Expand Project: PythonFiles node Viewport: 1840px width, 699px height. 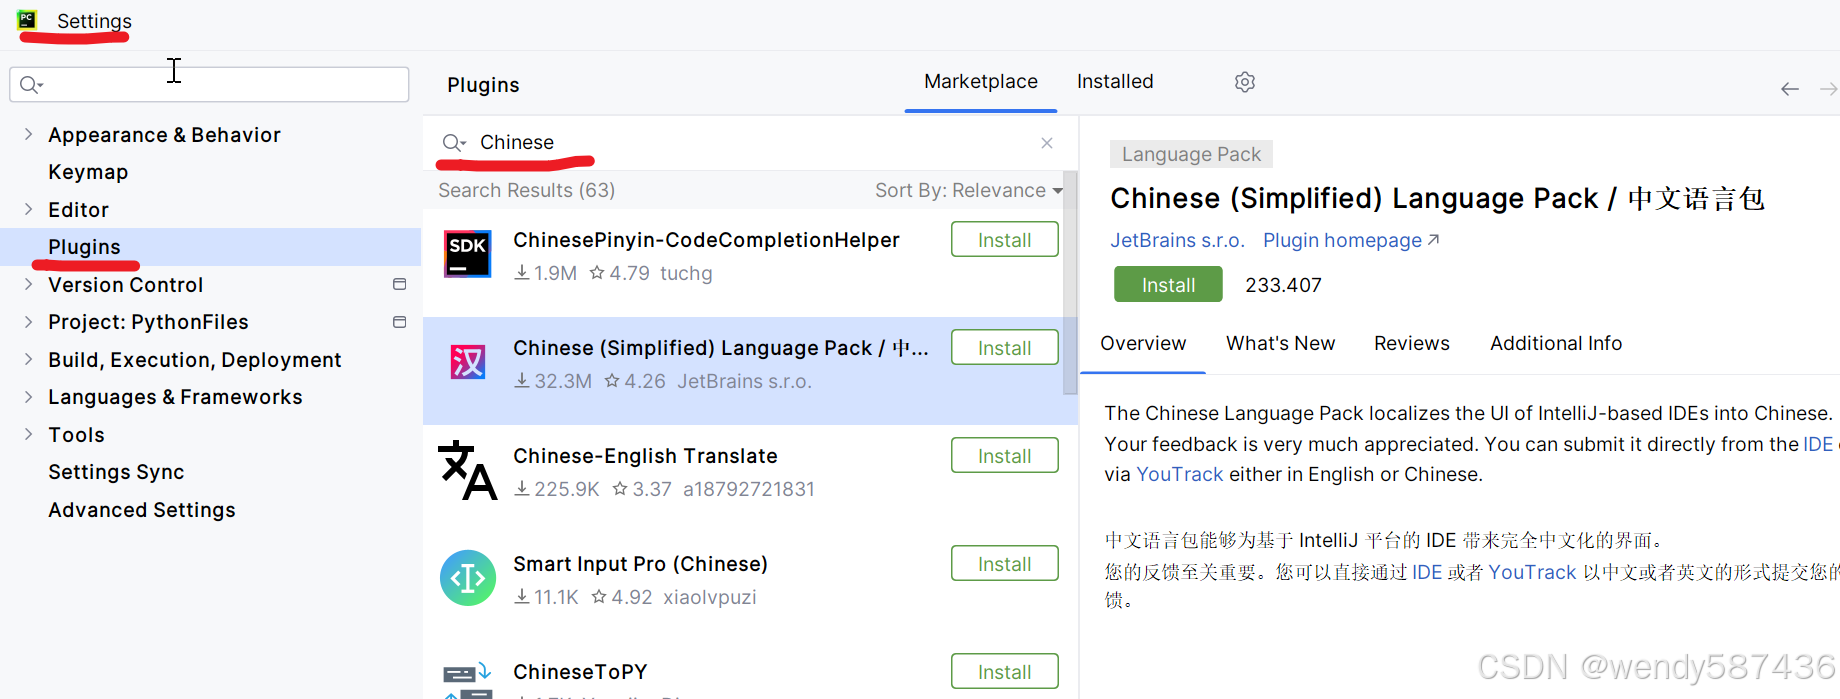point(28,322)
